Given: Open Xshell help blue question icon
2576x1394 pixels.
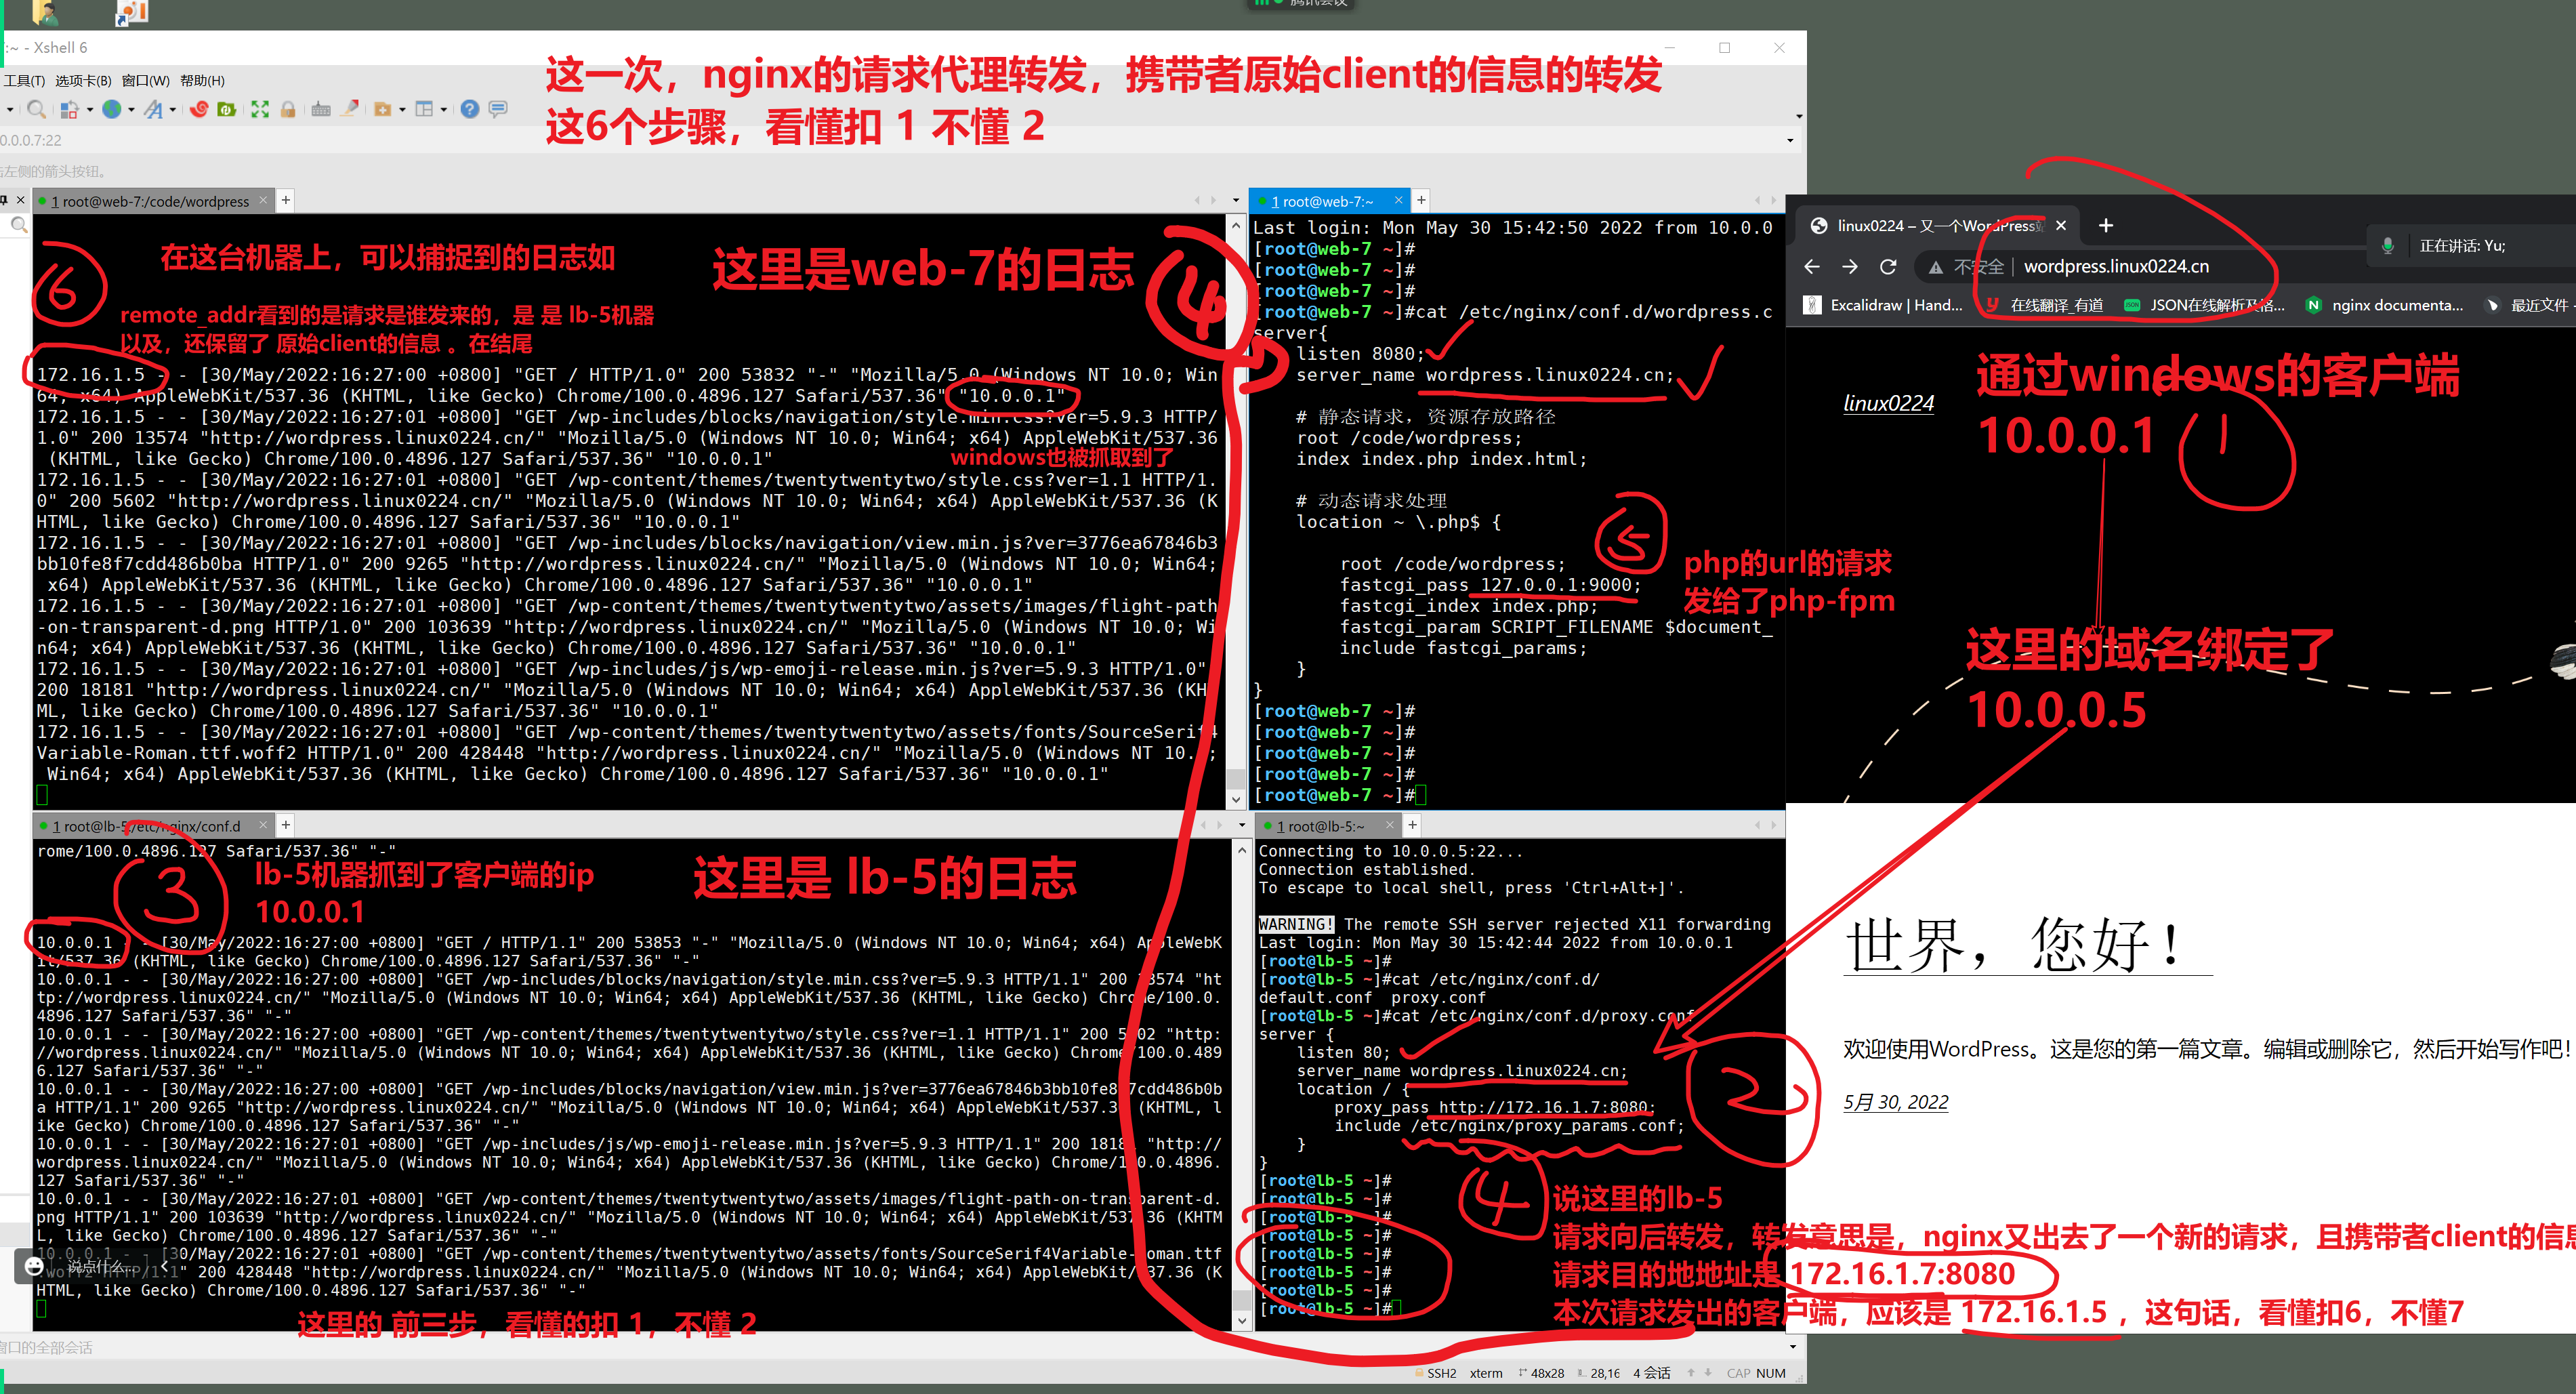Looking at the screenshot, I should pyautogui.click(x=470, y=109).
